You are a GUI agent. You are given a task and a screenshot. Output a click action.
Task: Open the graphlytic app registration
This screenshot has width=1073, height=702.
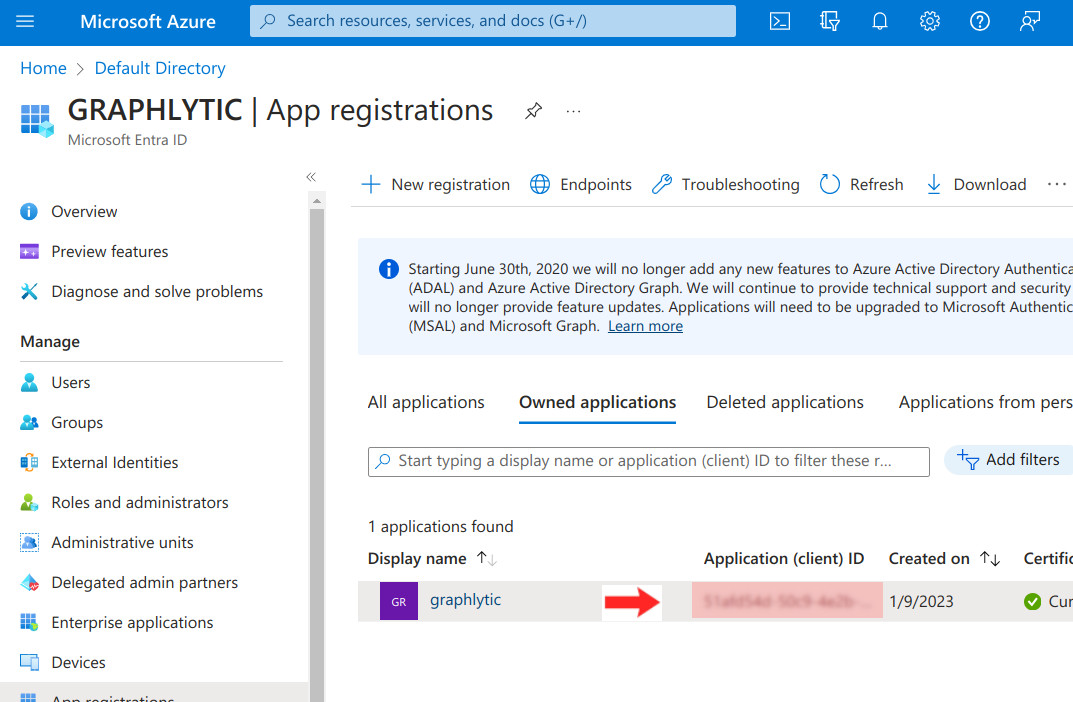(x=465, y=600)
